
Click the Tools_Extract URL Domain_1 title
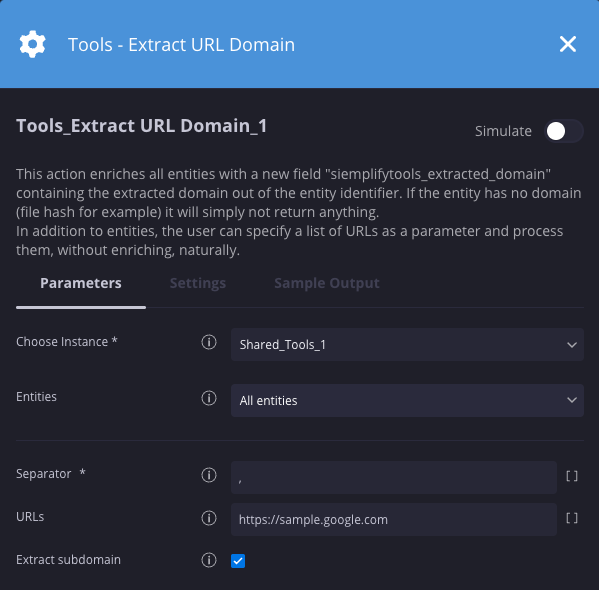pyautogui.click(x=141, y=126)
